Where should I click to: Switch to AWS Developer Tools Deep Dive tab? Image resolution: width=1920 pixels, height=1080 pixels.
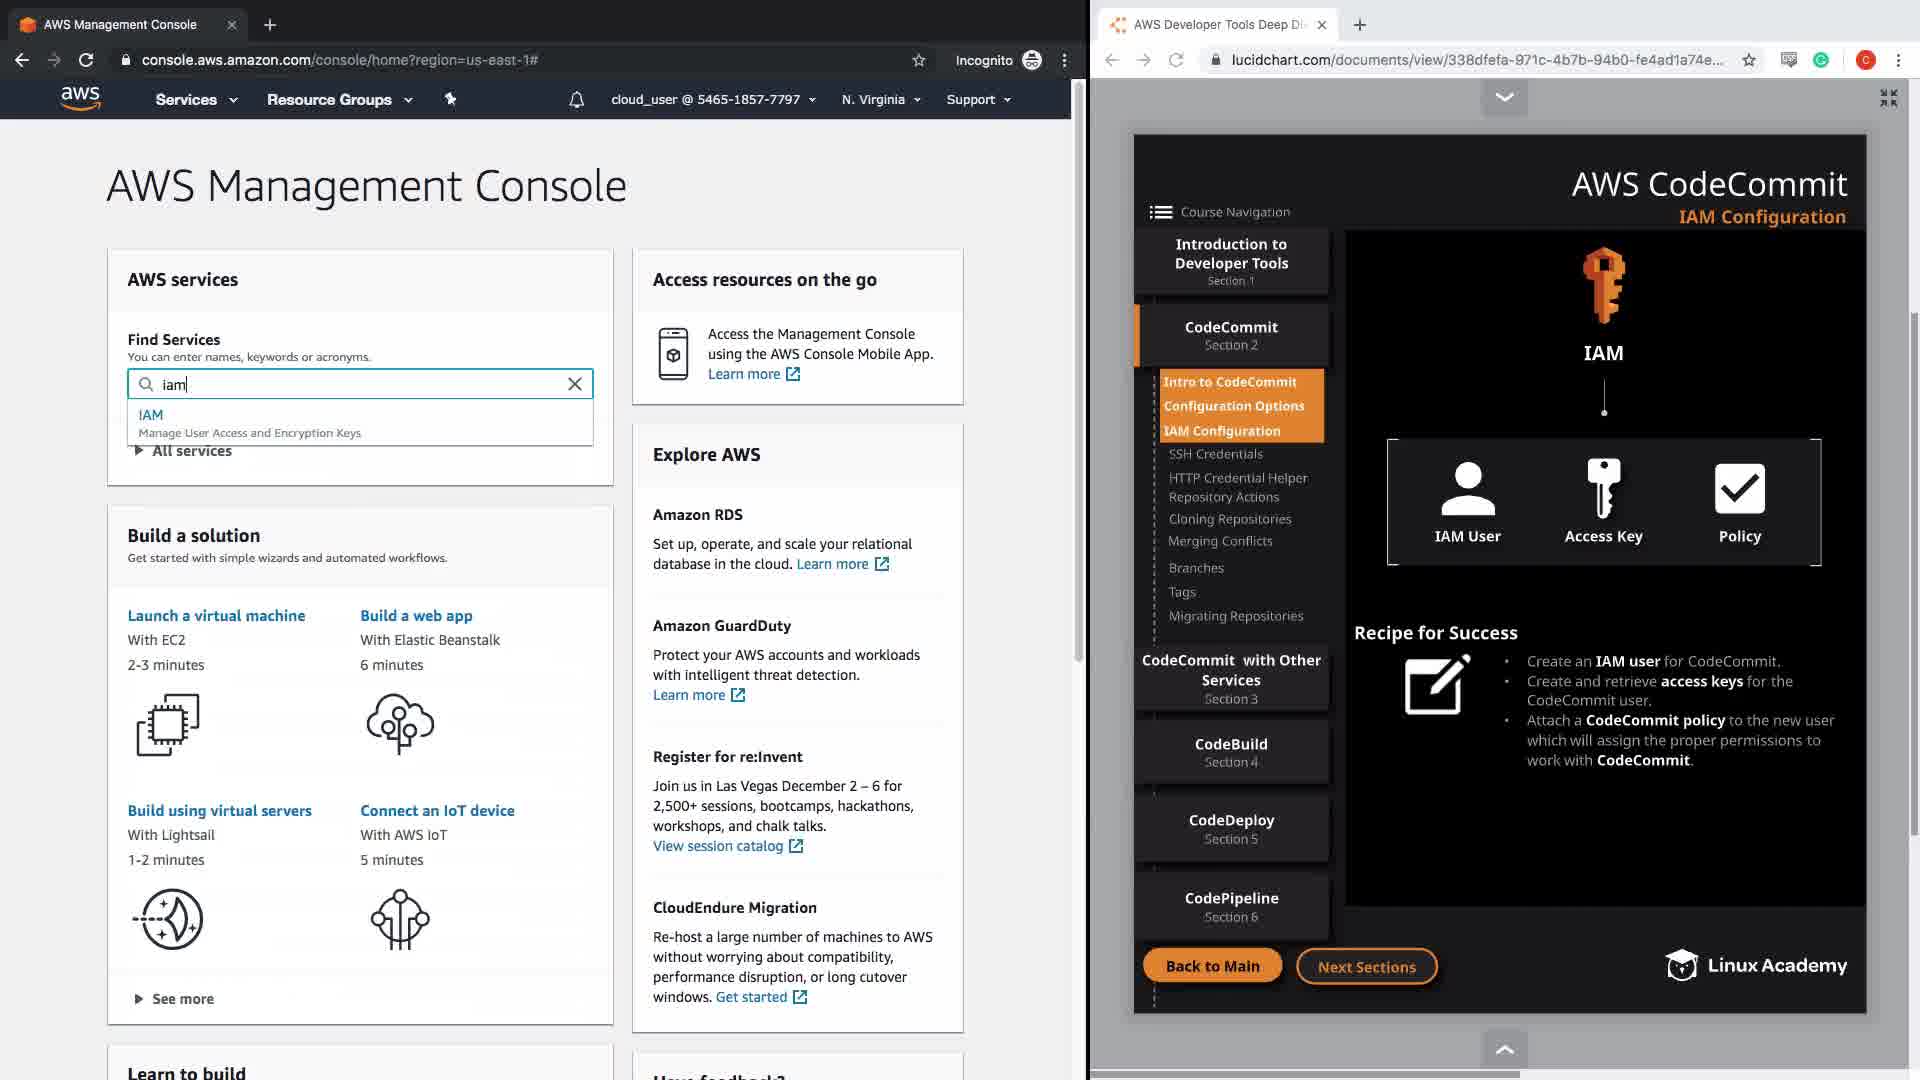[1218, 25]
